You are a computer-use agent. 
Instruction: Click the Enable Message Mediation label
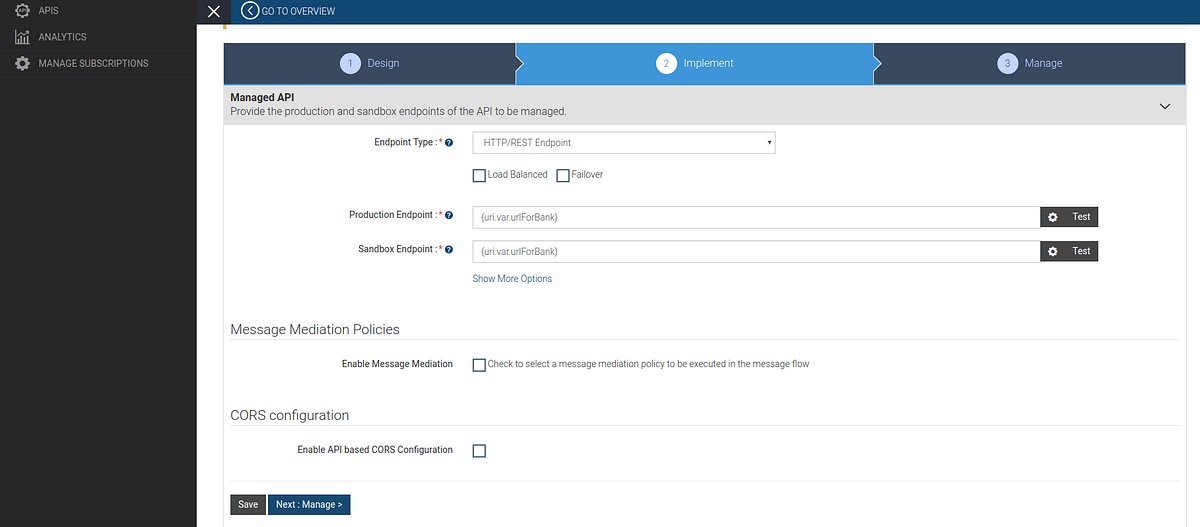click(x=397, y=364)
